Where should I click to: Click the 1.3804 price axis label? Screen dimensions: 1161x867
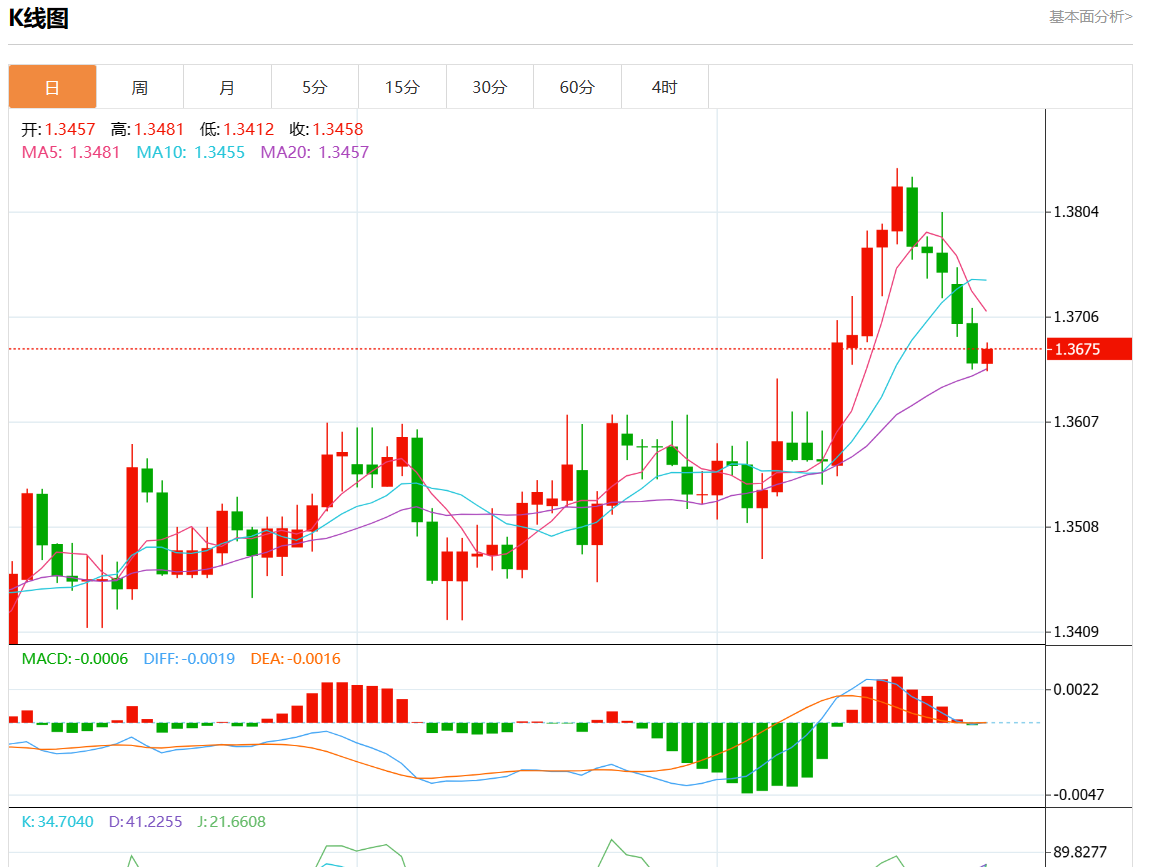click(1076, 212)
